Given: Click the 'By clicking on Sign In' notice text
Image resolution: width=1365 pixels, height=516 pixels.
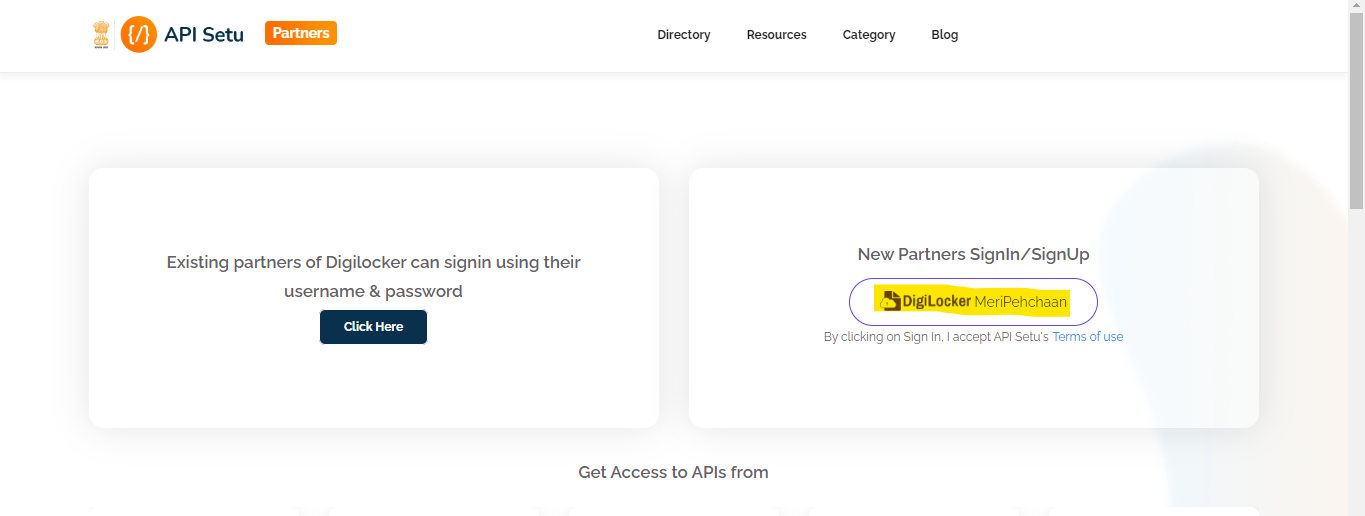Looking at the screenshot, I should pos(935,337).
